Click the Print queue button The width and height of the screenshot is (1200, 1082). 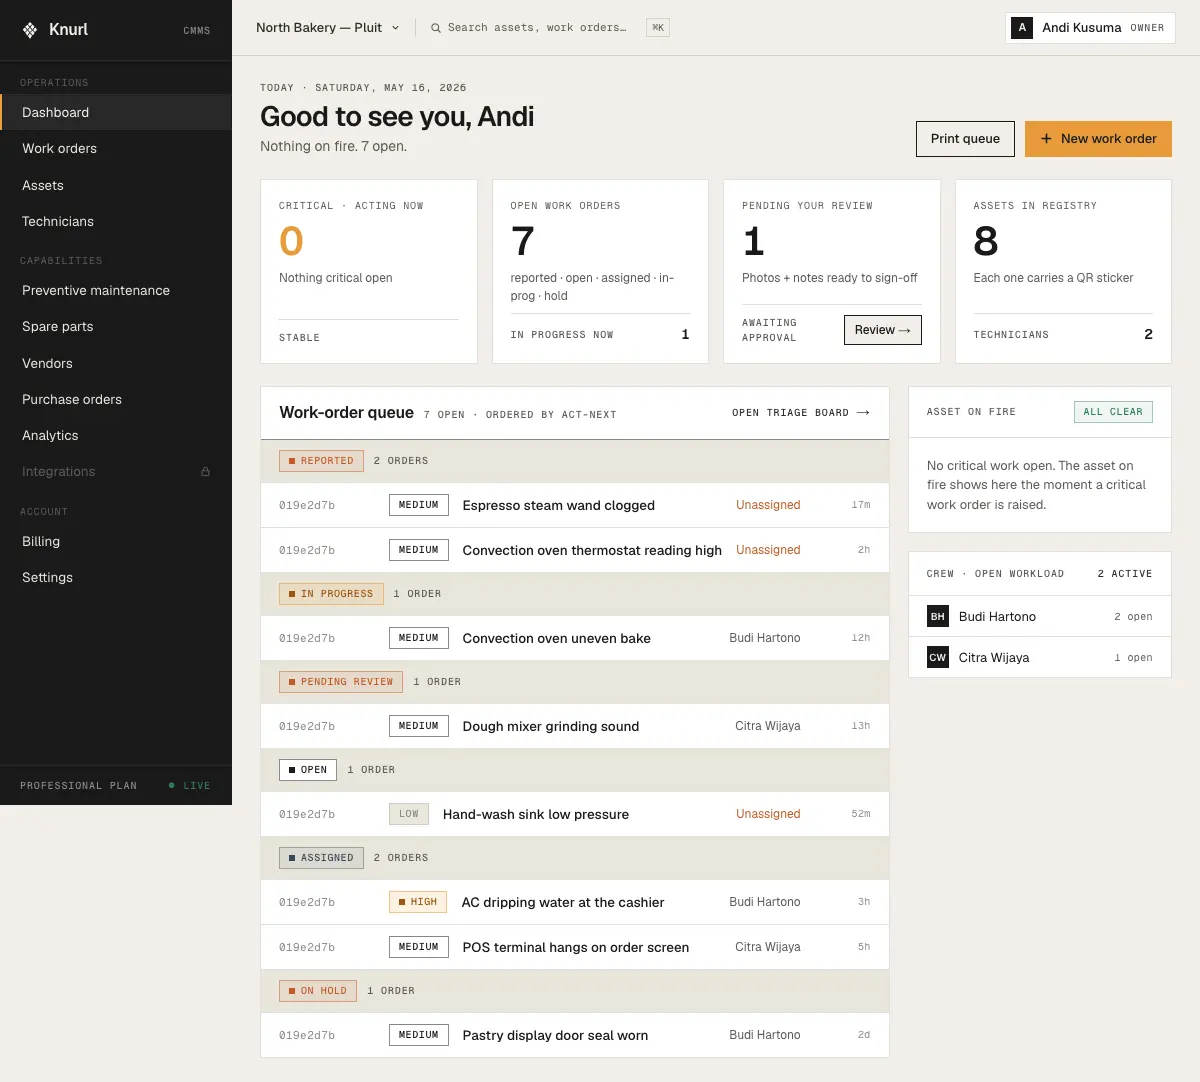point(965,139)
